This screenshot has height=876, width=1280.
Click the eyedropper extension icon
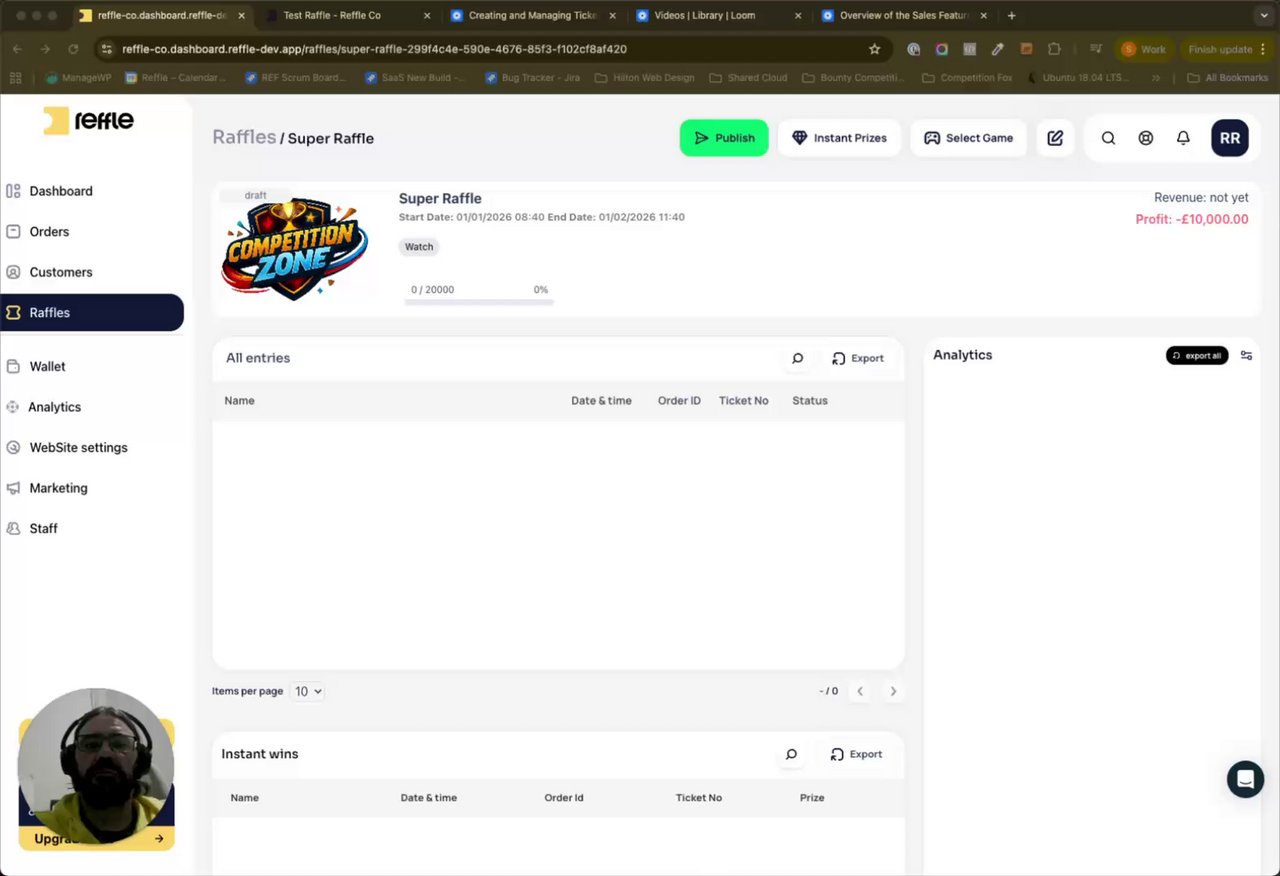pos(997,49)
